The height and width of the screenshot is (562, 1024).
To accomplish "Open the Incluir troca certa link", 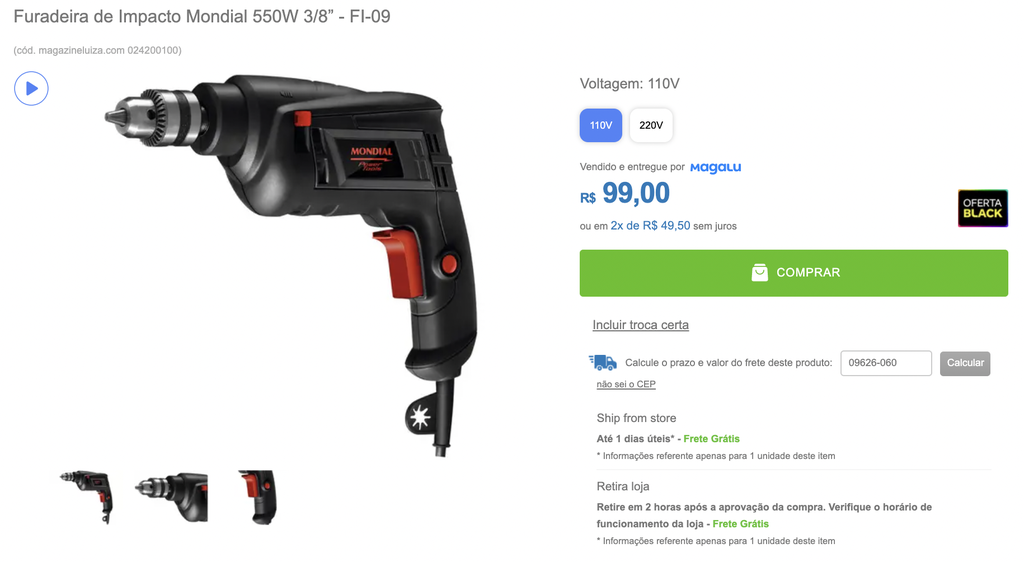I will [x=641, y=324].
